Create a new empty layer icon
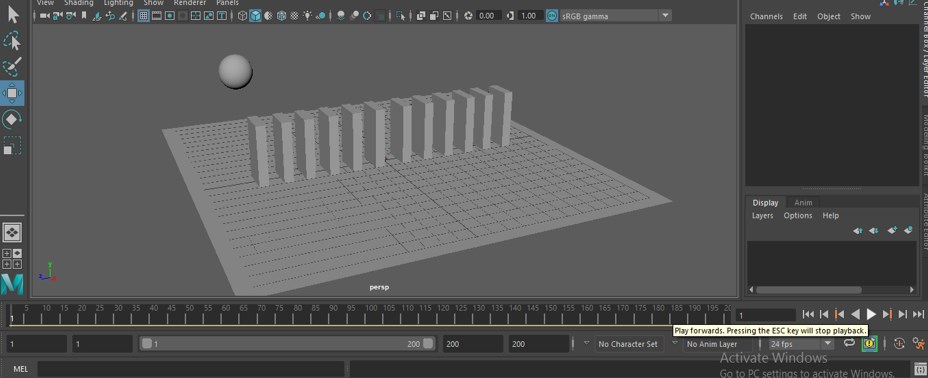The image size is (928, 378). pos(892,230)
